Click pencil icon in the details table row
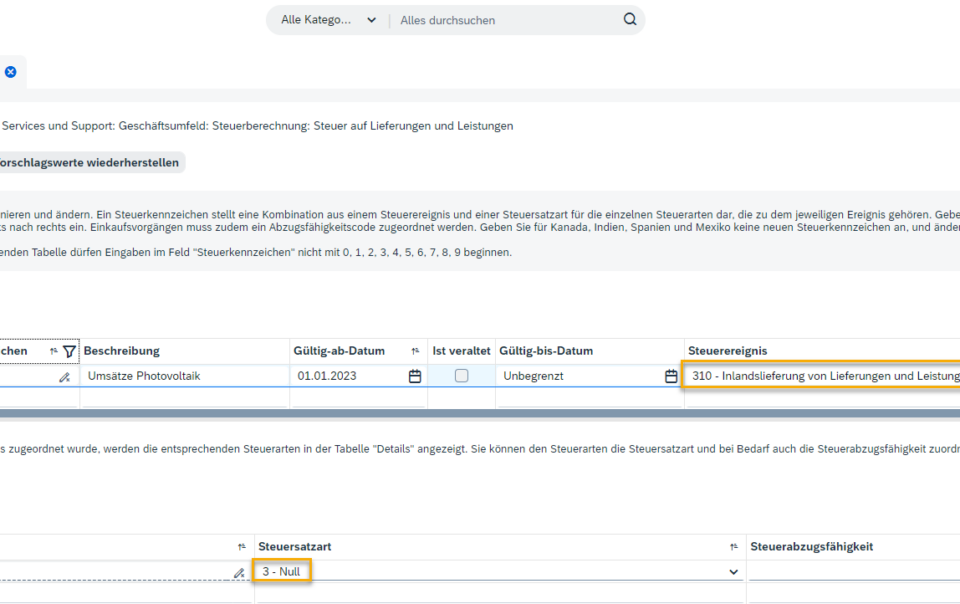This screenshot has width=960, height=604. (239, 573)
